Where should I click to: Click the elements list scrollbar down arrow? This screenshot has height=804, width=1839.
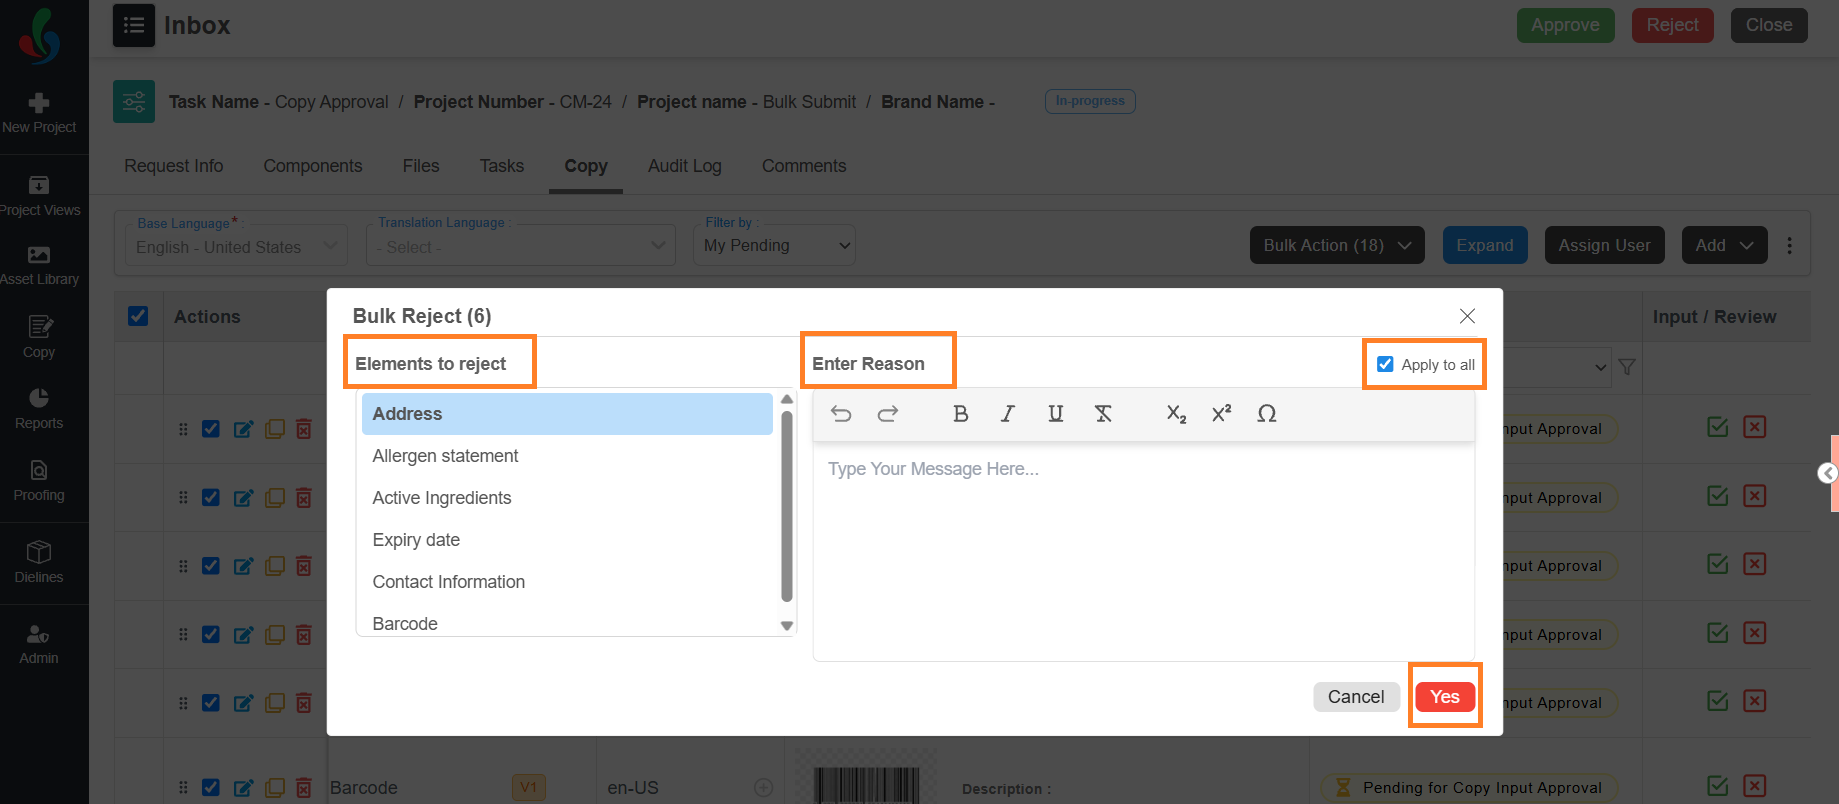point(787,626)
